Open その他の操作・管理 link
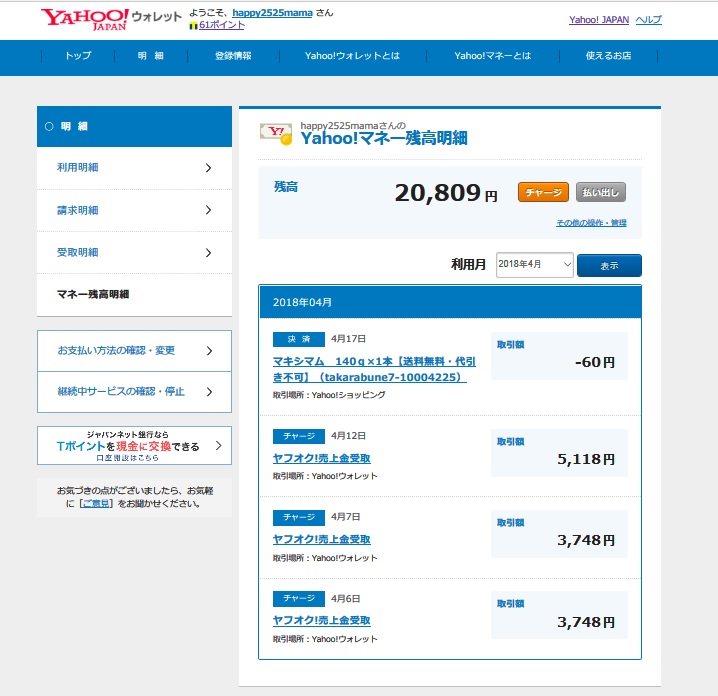The height and width of the screenshot is (696, 718). pyautogui.click(x=591, y=223)
